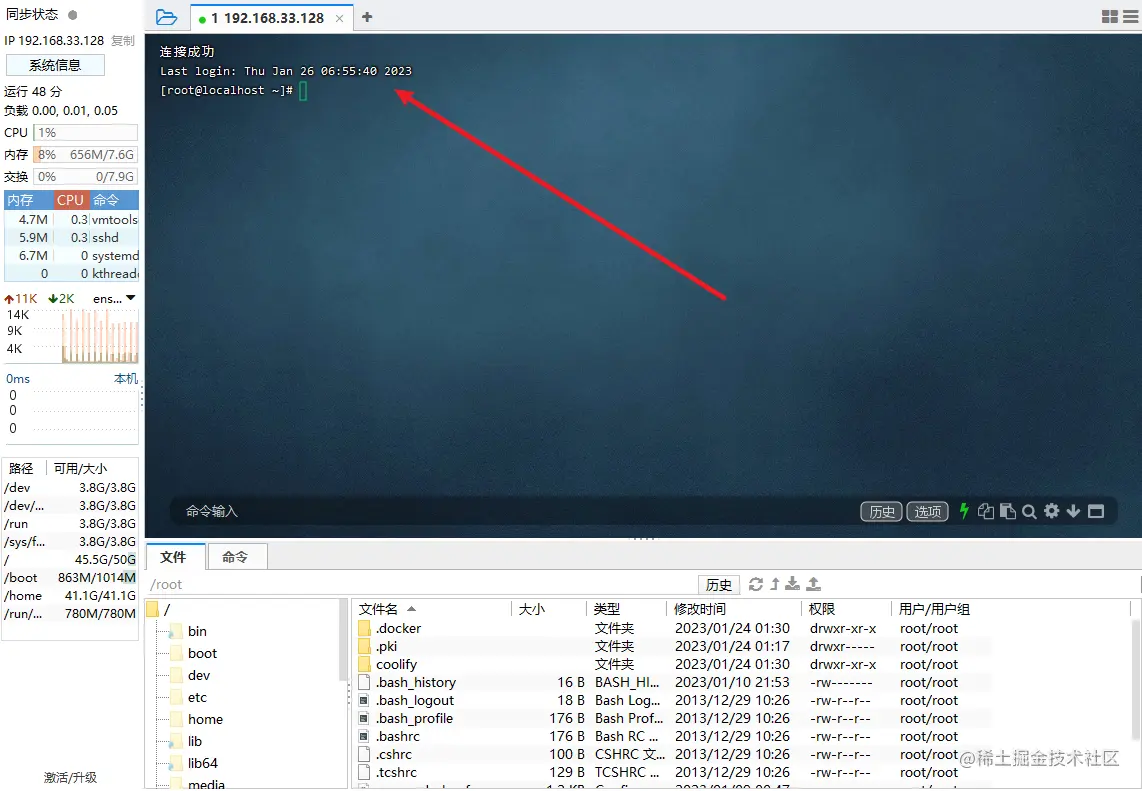Open the .docker folder
This screenshot has height=791, width=1142.
(x=398, y=628)
